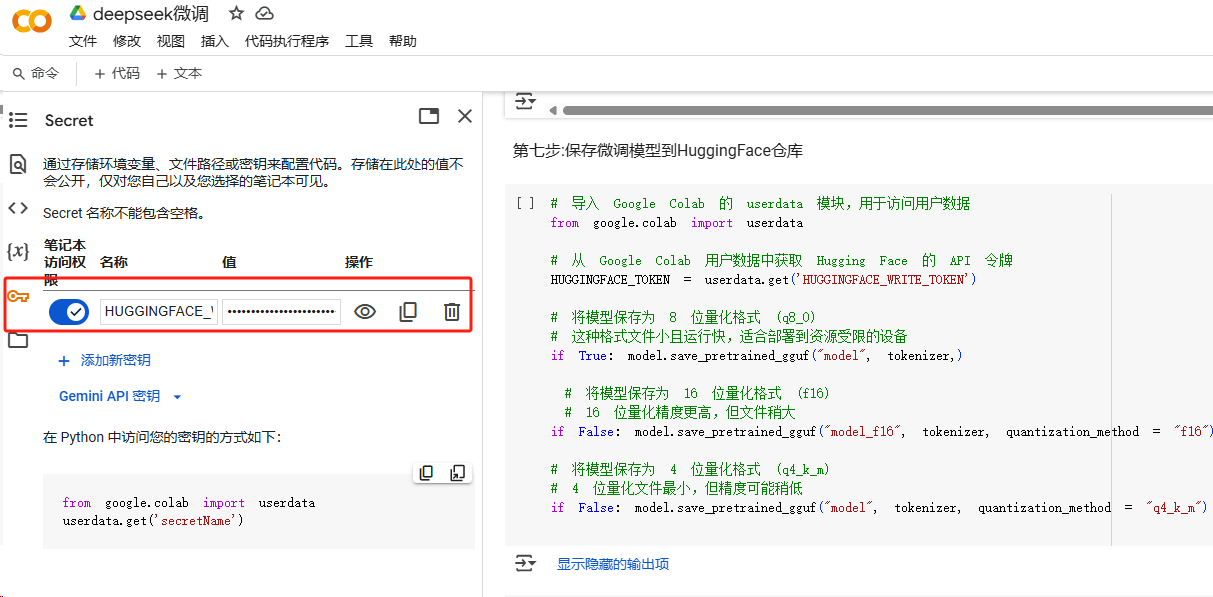This screenshot has width=1213, height=597.
Task: Click the quantization_method = "f16" code line
Action: pyautogui.click(x=882, y=431)
